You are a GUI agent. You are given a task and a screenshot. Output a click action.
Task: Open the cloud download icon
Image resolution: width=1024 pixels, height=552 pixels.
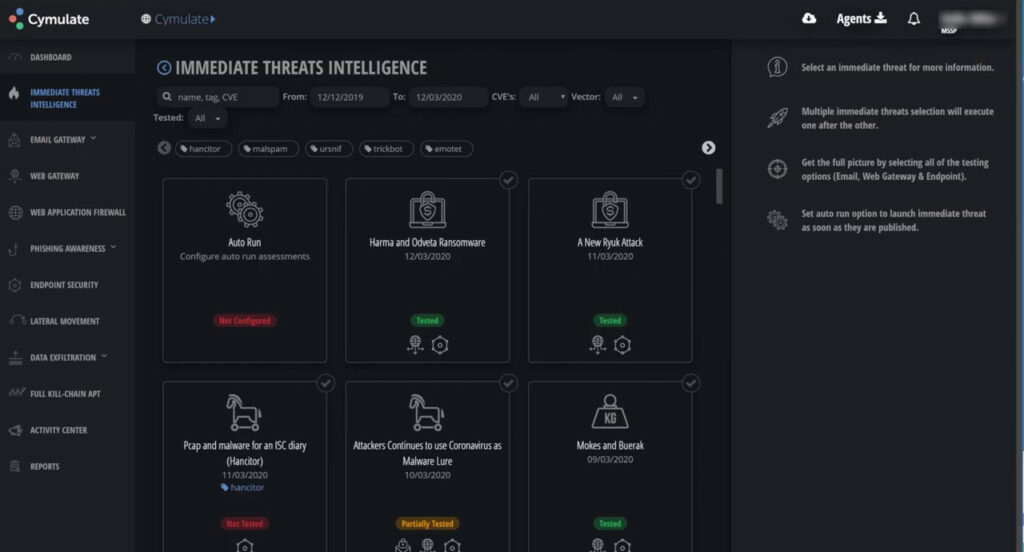(808, 18)
